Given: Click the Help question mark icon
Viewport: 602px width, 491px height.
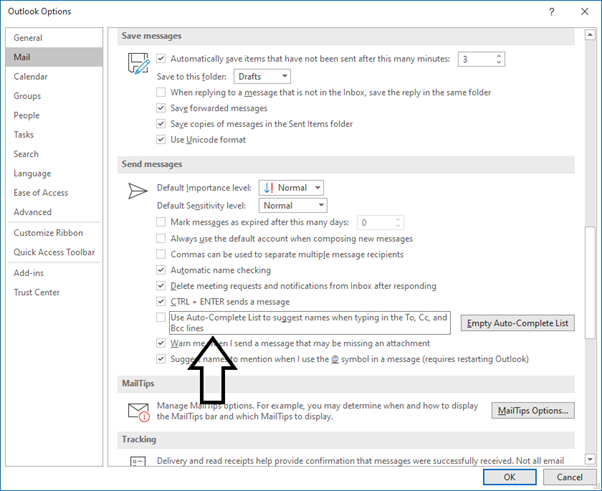Looking at the screenshot, I should coord(551,12).
